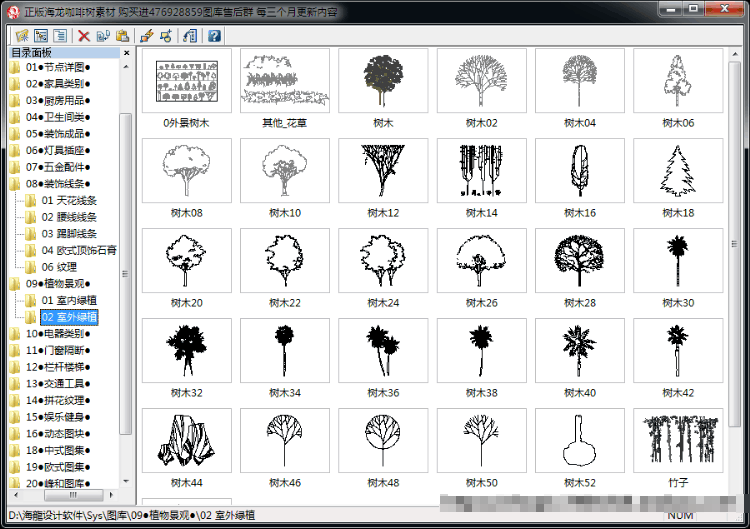Click the blue question mark help icon
The image size is (750, 529).
tap(214, 36)
